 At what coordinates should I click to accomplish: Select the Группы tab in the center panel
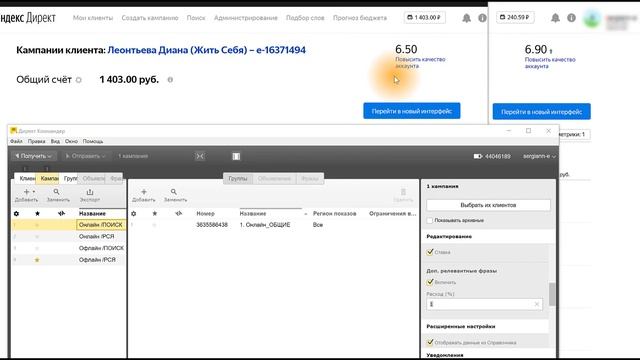(238, 179)
